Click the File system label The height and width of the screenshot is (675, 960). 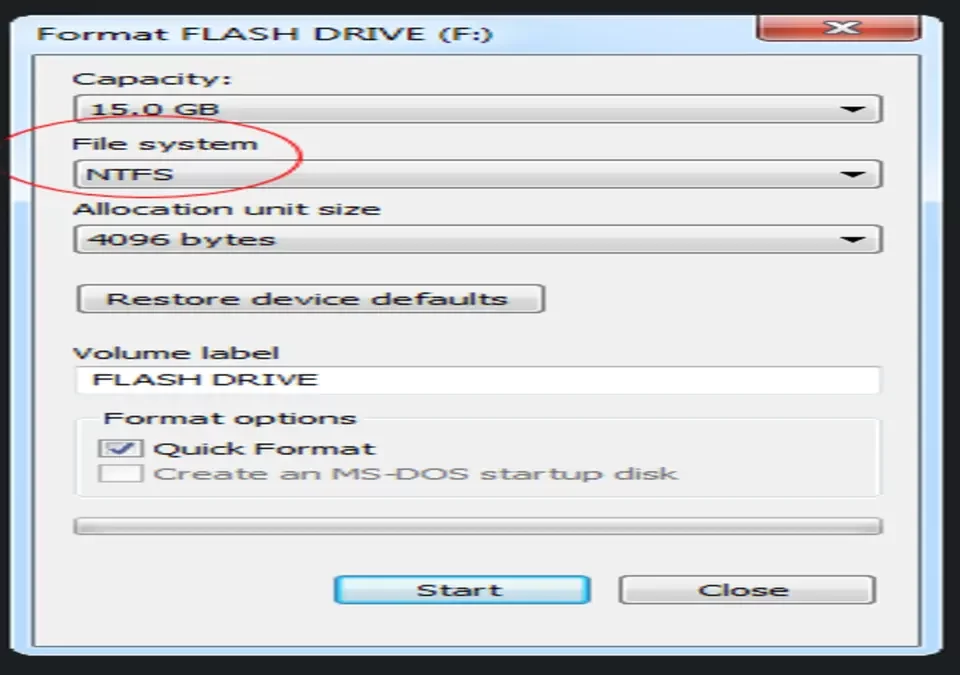(165, 144)
